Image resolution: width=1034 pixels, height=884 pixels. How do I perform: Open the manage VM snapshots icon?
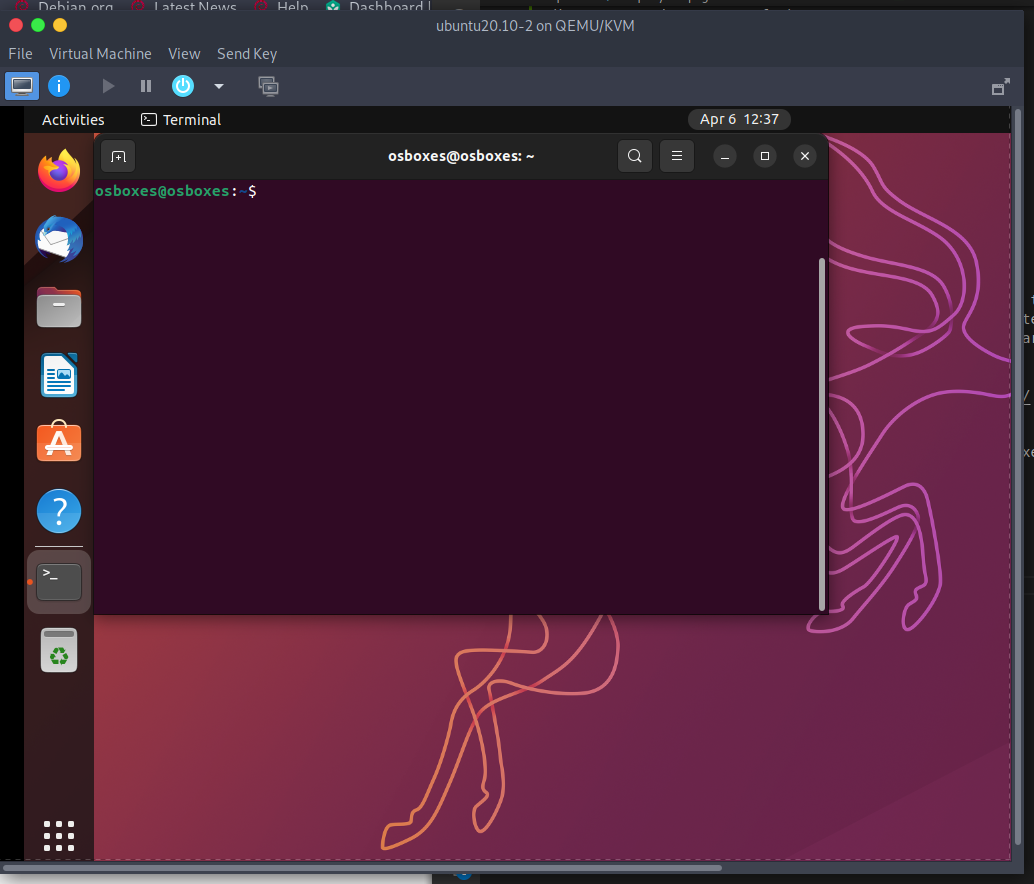(268, 86)
